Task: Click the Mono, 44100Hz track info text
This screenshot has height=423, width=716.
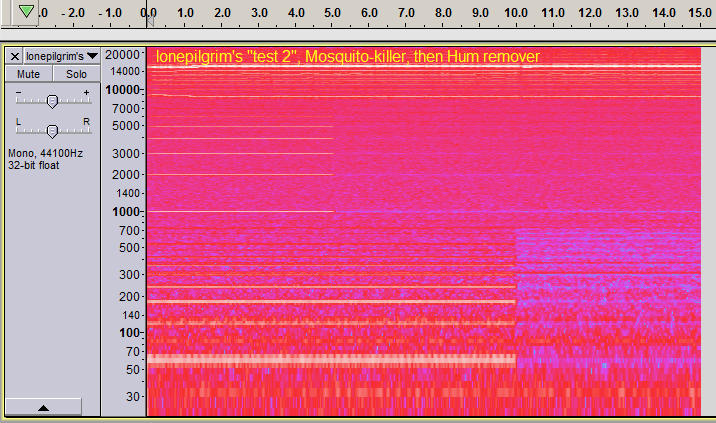Action: (x=45, y=153)
